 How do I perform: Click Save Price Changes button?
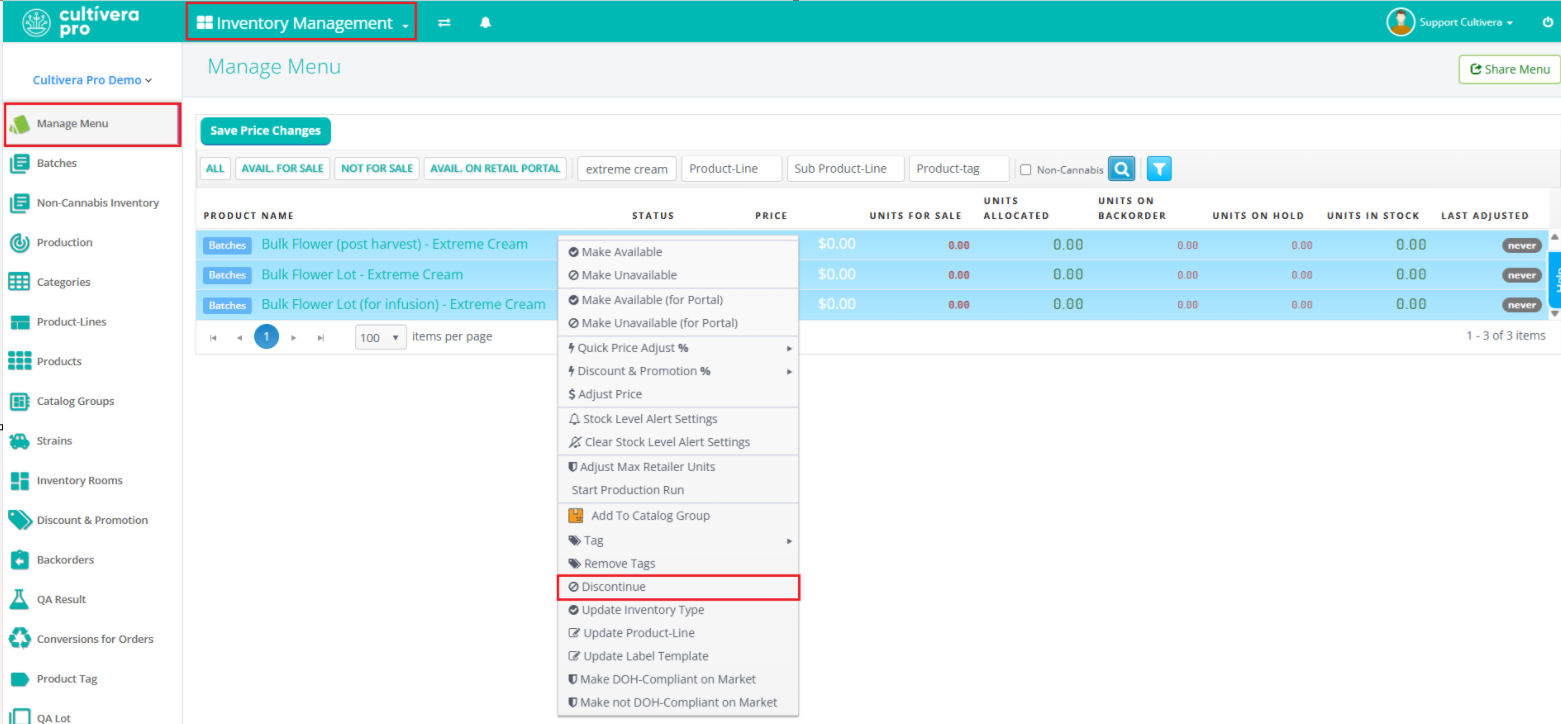pyautogui.click(x=265, y=131)
